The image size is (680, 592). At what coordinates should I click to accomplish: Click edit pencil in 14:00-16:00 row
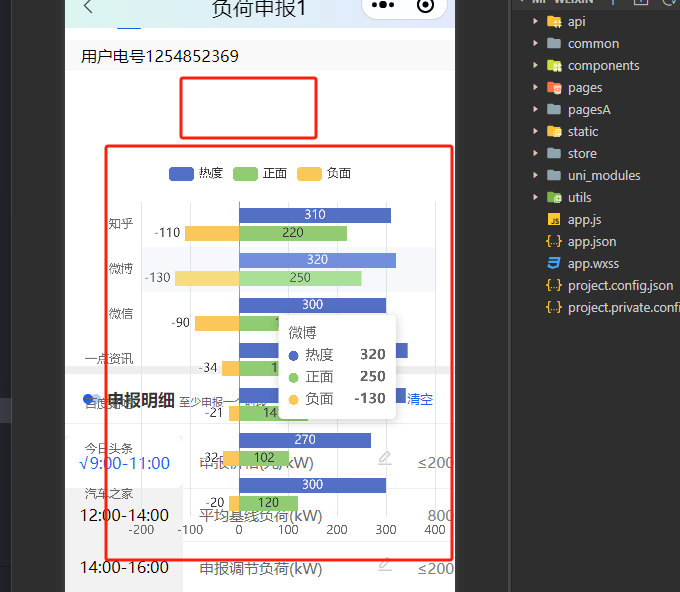(385, 564)
